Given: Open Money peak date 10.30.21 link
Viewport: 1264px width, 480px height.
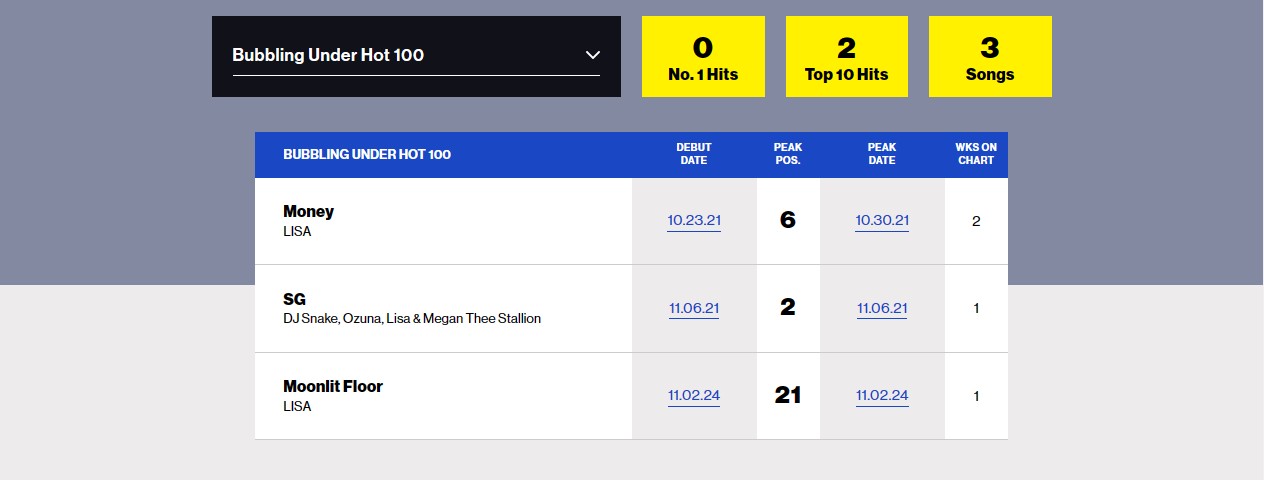Looking at the screenshot, I should (882, 221).
